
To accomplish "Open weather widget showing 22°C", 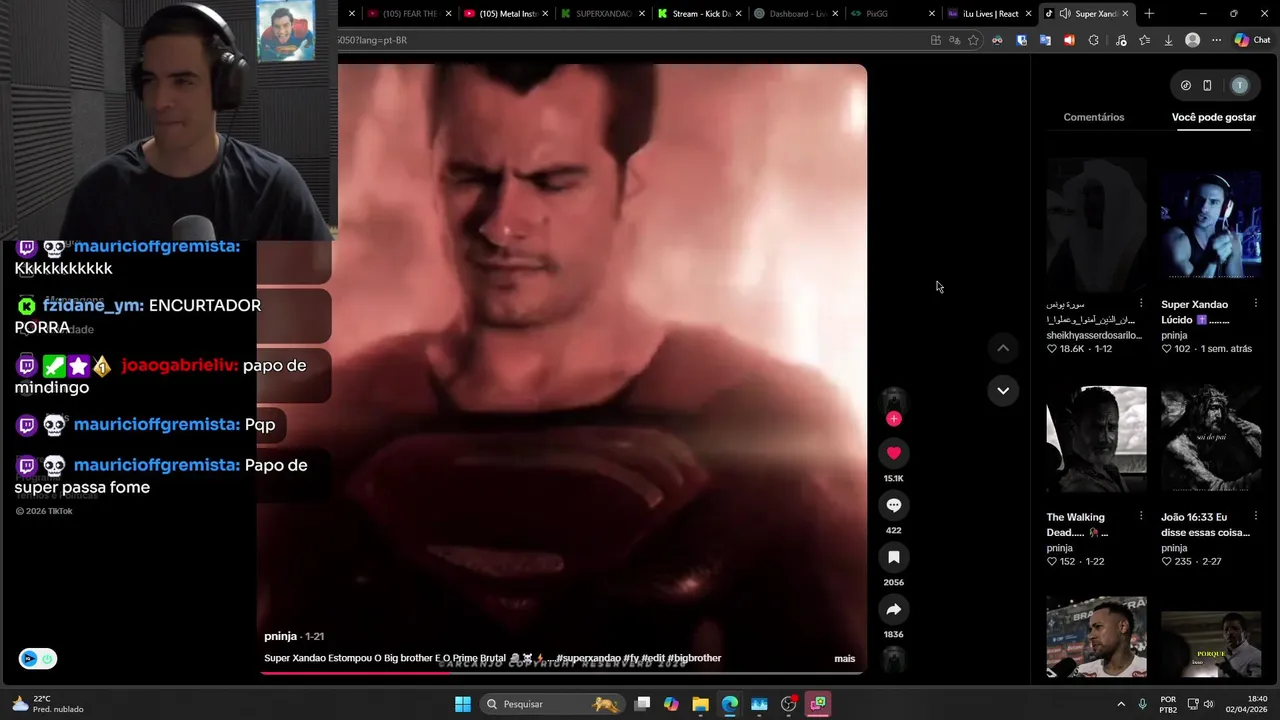I will pyautogui.click(x=50, y=704).
